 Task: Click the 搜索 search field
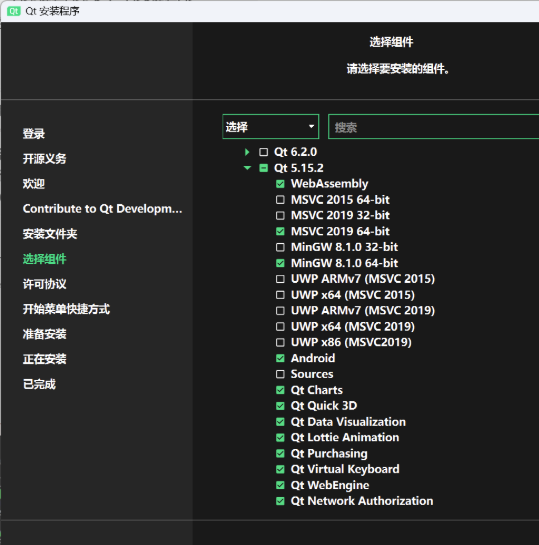tap(433, 127)
